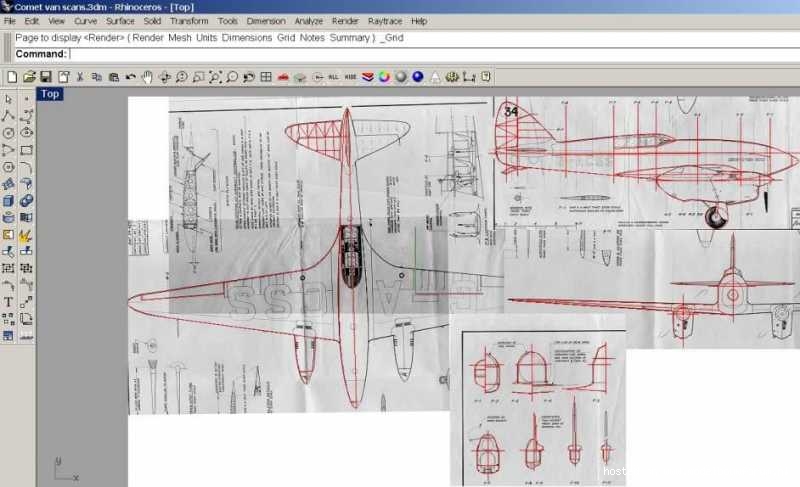Open the Render menu
This screenshot has width=800, height=487.
[345, 21]
